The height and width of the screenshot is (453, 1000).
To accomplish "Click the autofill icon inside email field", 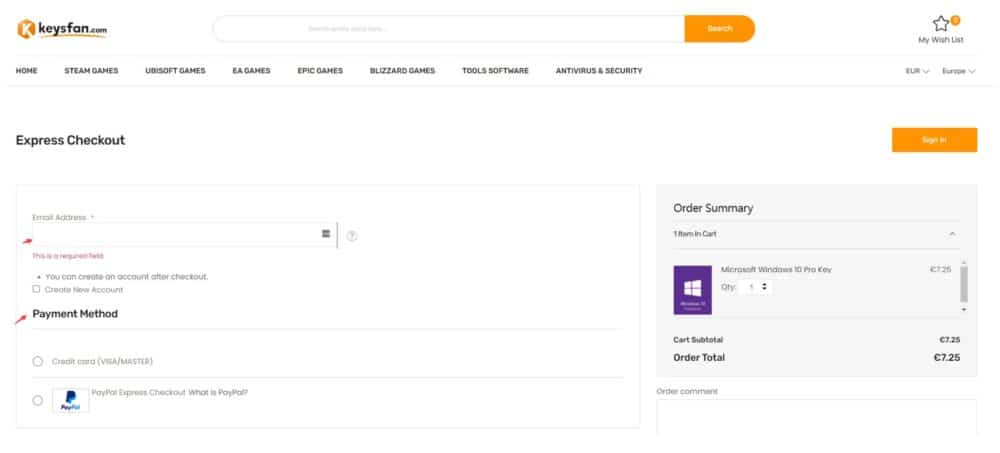I will 326,234.
